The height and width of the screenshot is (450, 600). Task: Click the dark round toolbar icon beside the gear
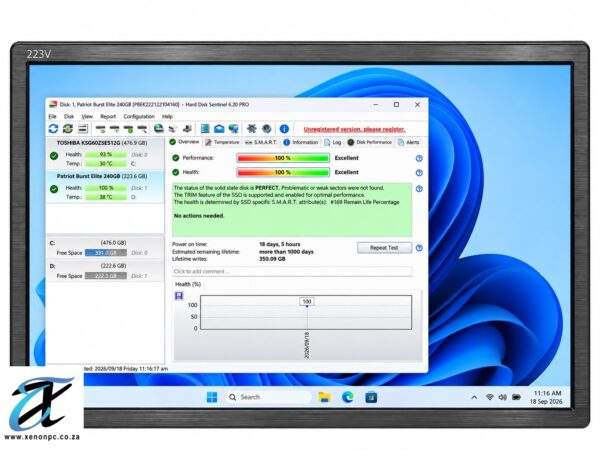click(x=267, y=129)
